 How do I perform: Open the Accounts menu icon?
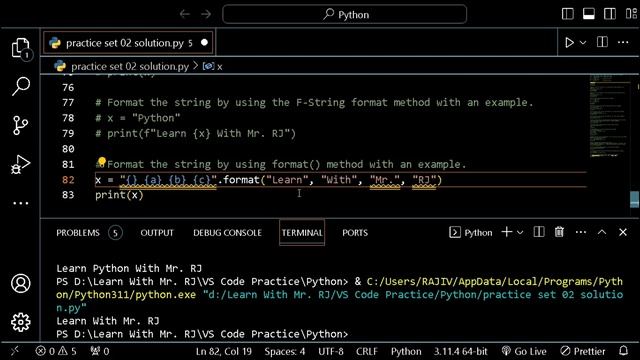[x=20, y=283]
